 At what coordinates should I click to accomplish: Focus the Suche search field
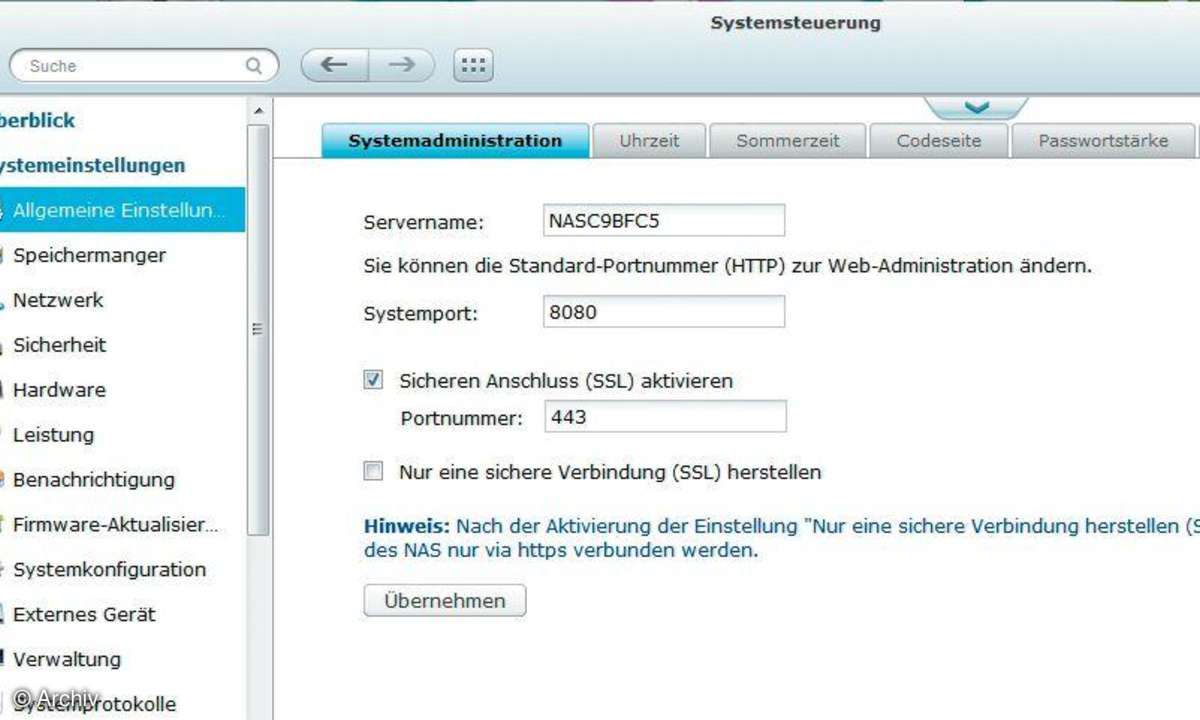tap(142, 66)
